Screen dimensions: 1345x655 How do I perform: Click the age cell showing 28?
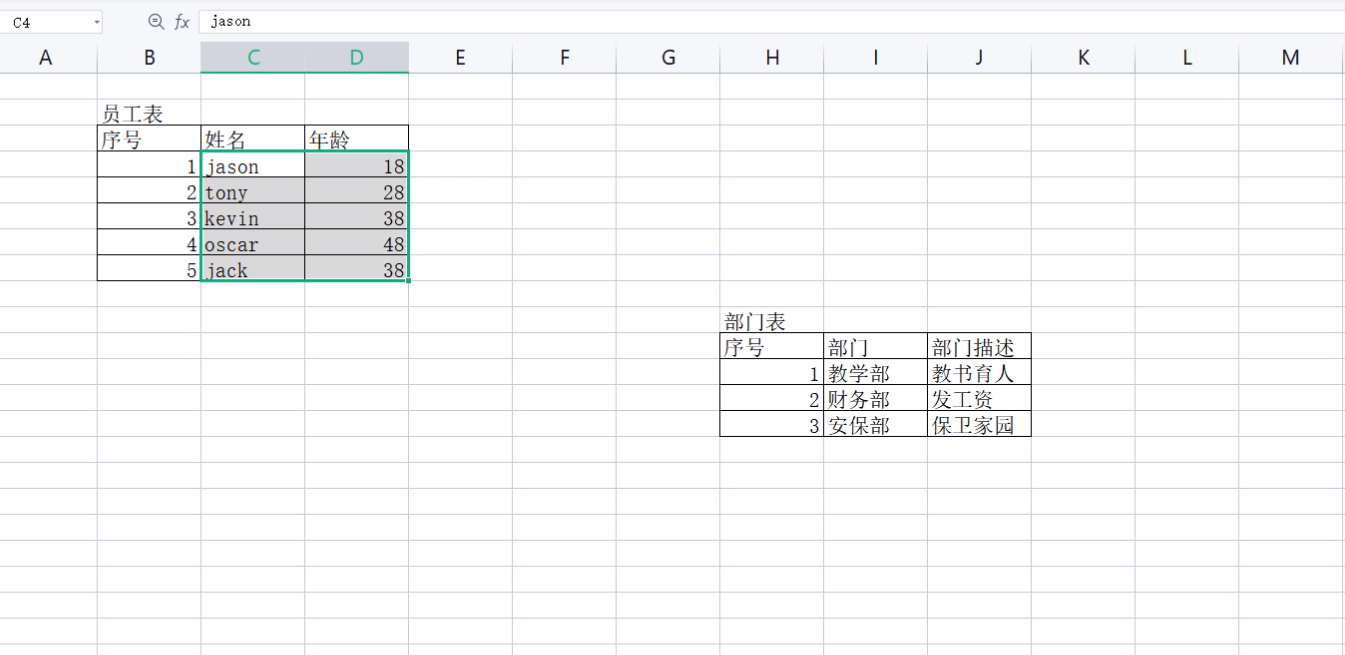click(357, 191)
